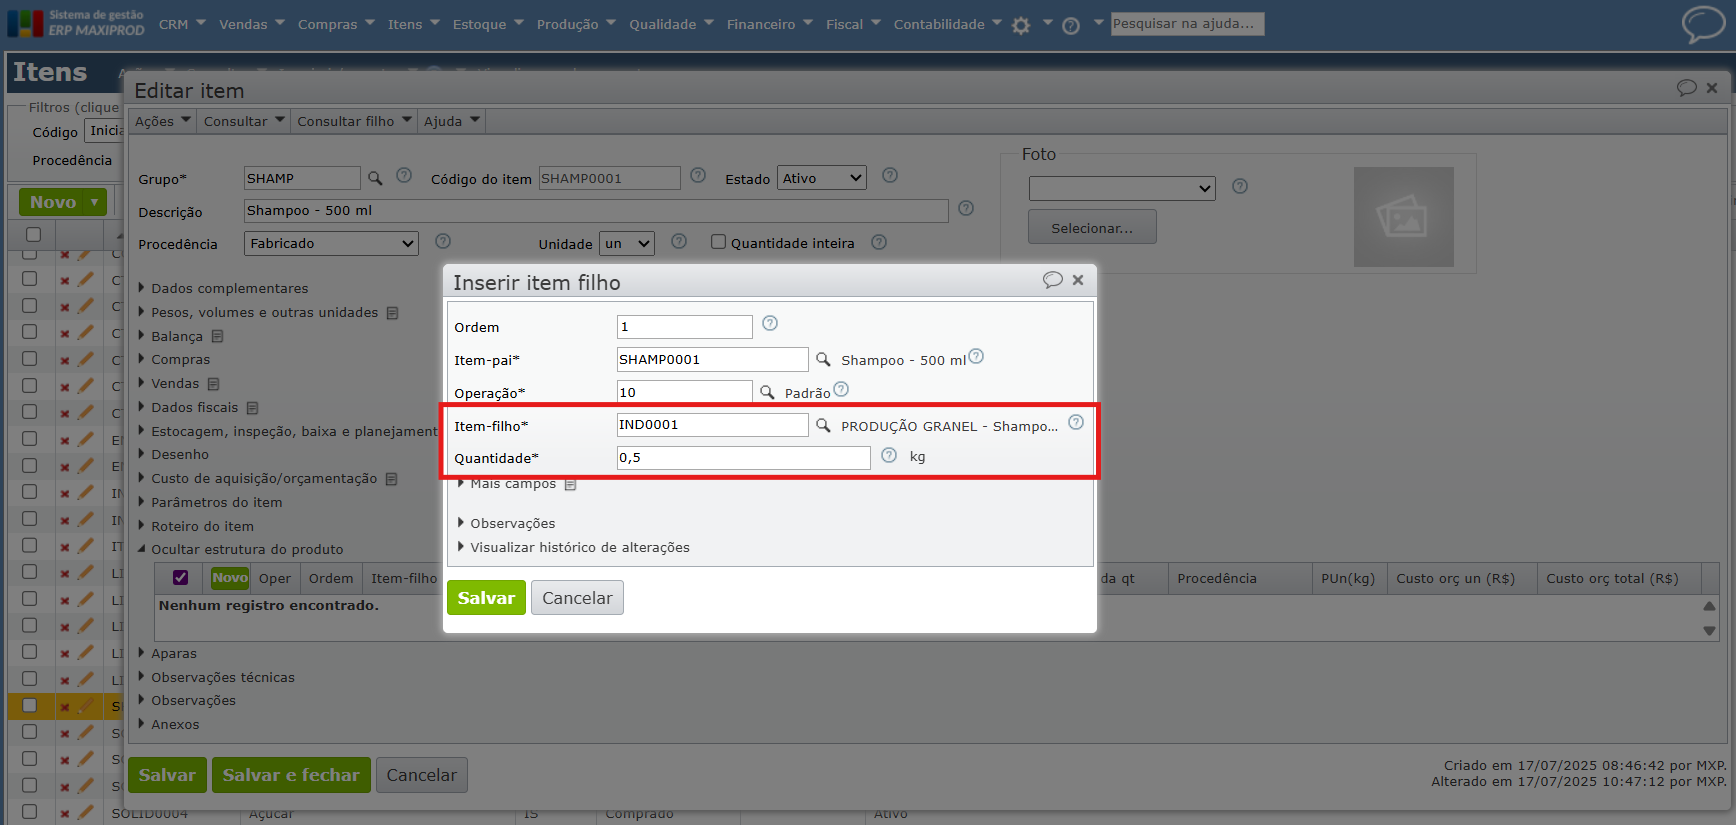
Task: Open the Estado dropdown showing Ativo
Action: [822, 178]
